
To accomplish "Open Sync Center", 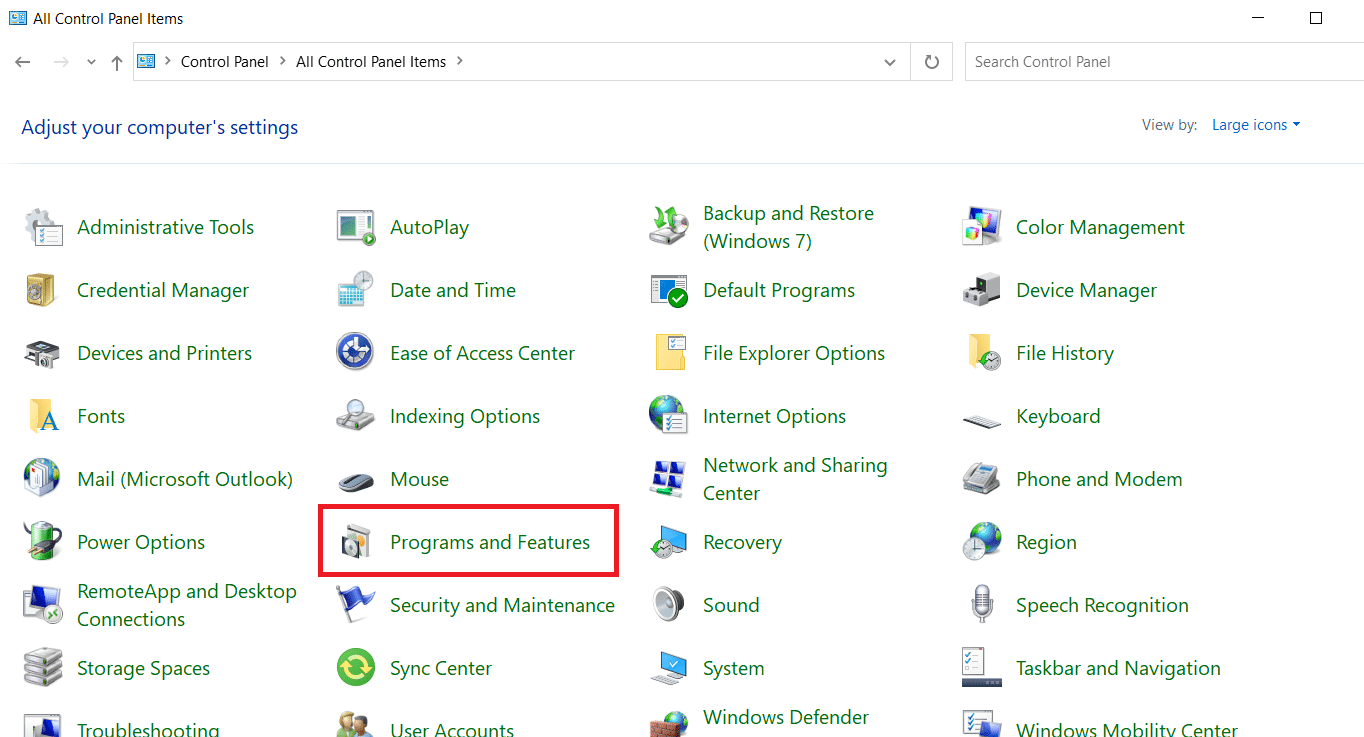I will (440, 667).
